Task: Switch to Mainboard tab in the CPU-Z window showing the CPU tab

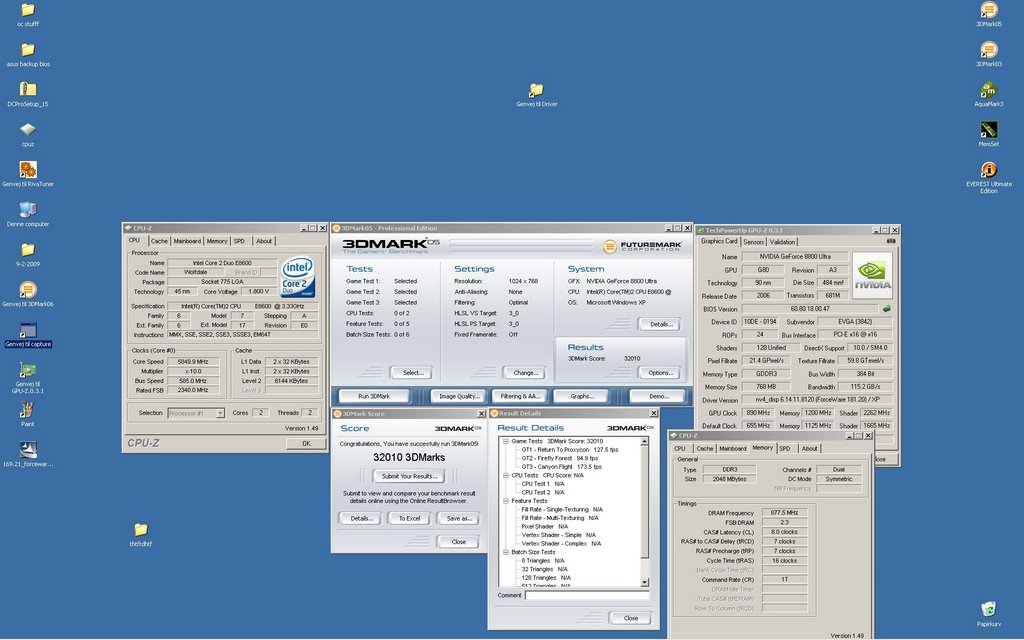Action: [x=187, y=241]
